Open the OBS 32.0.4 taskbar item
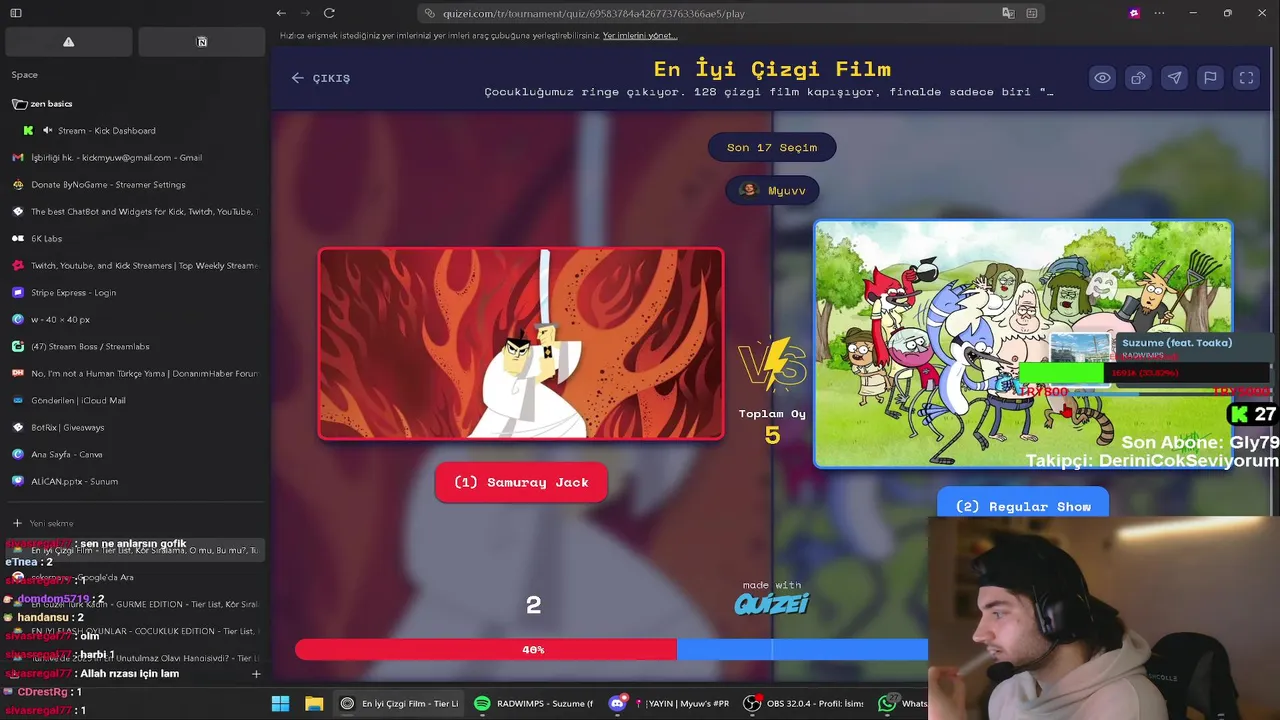1280x720 pixels. pyautogui.click(x=804, y=703)
